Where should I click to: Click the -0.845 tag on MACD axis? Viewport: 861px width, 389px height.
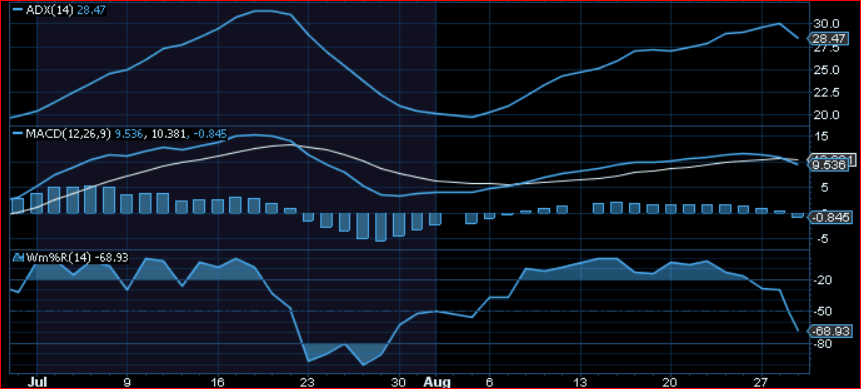(x=831, y=218)
